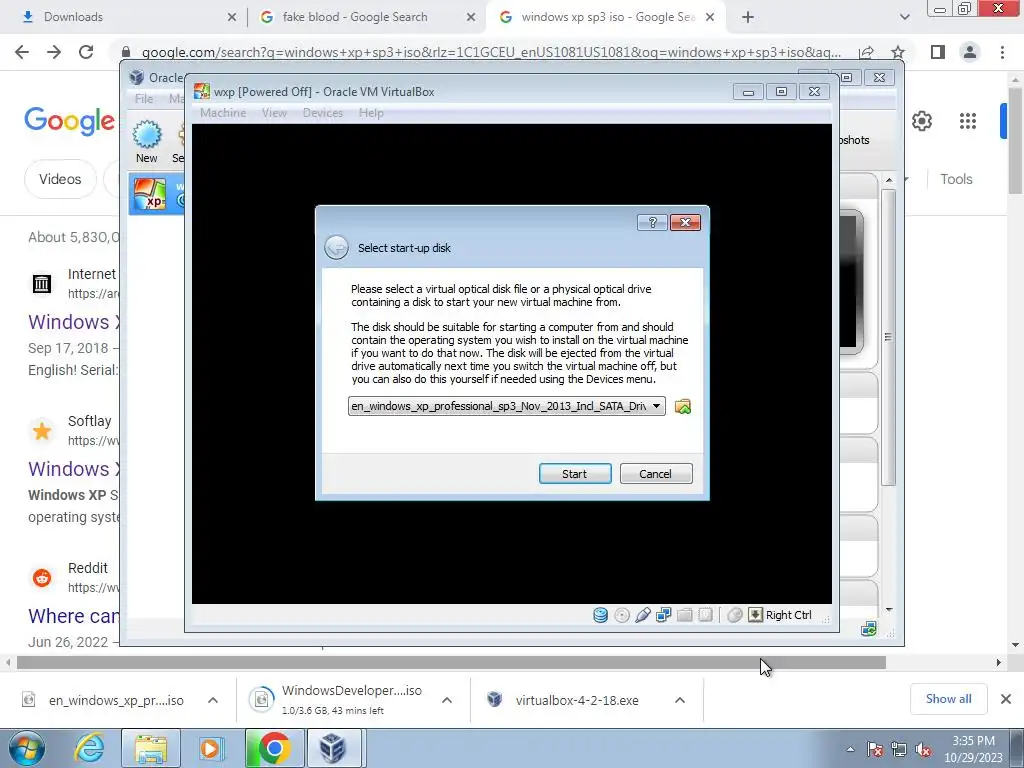Open the Windows Start orb

point(27,748)
